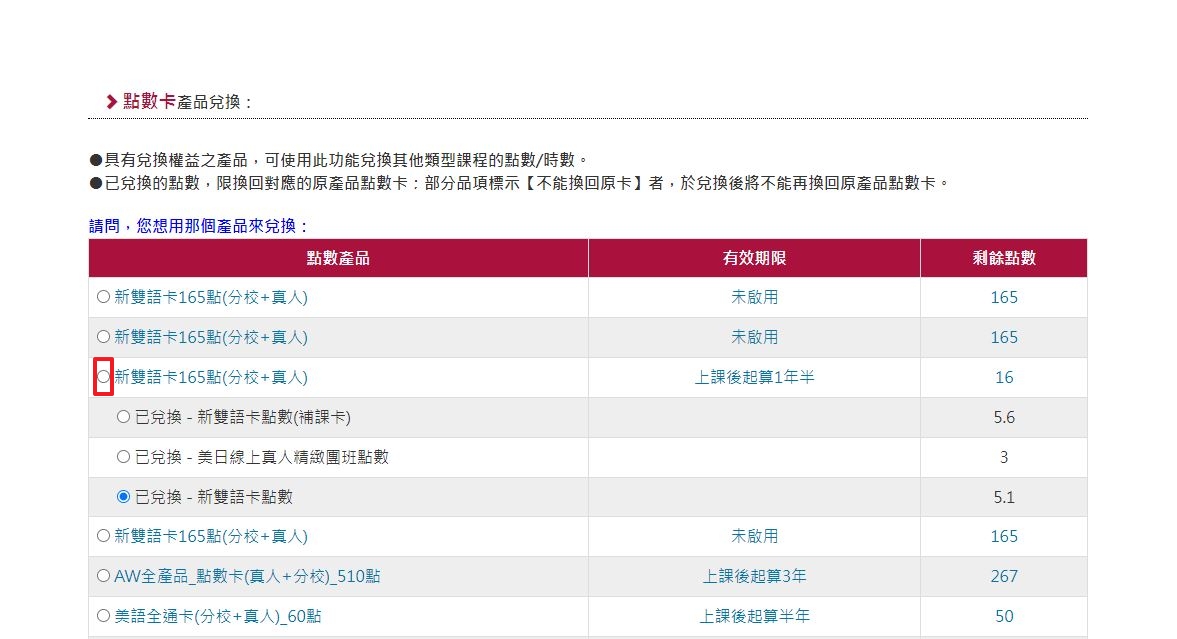Click the remaining points value 16
Viewport: 1177px width, 639px height.
click(x=1004, y=377)
